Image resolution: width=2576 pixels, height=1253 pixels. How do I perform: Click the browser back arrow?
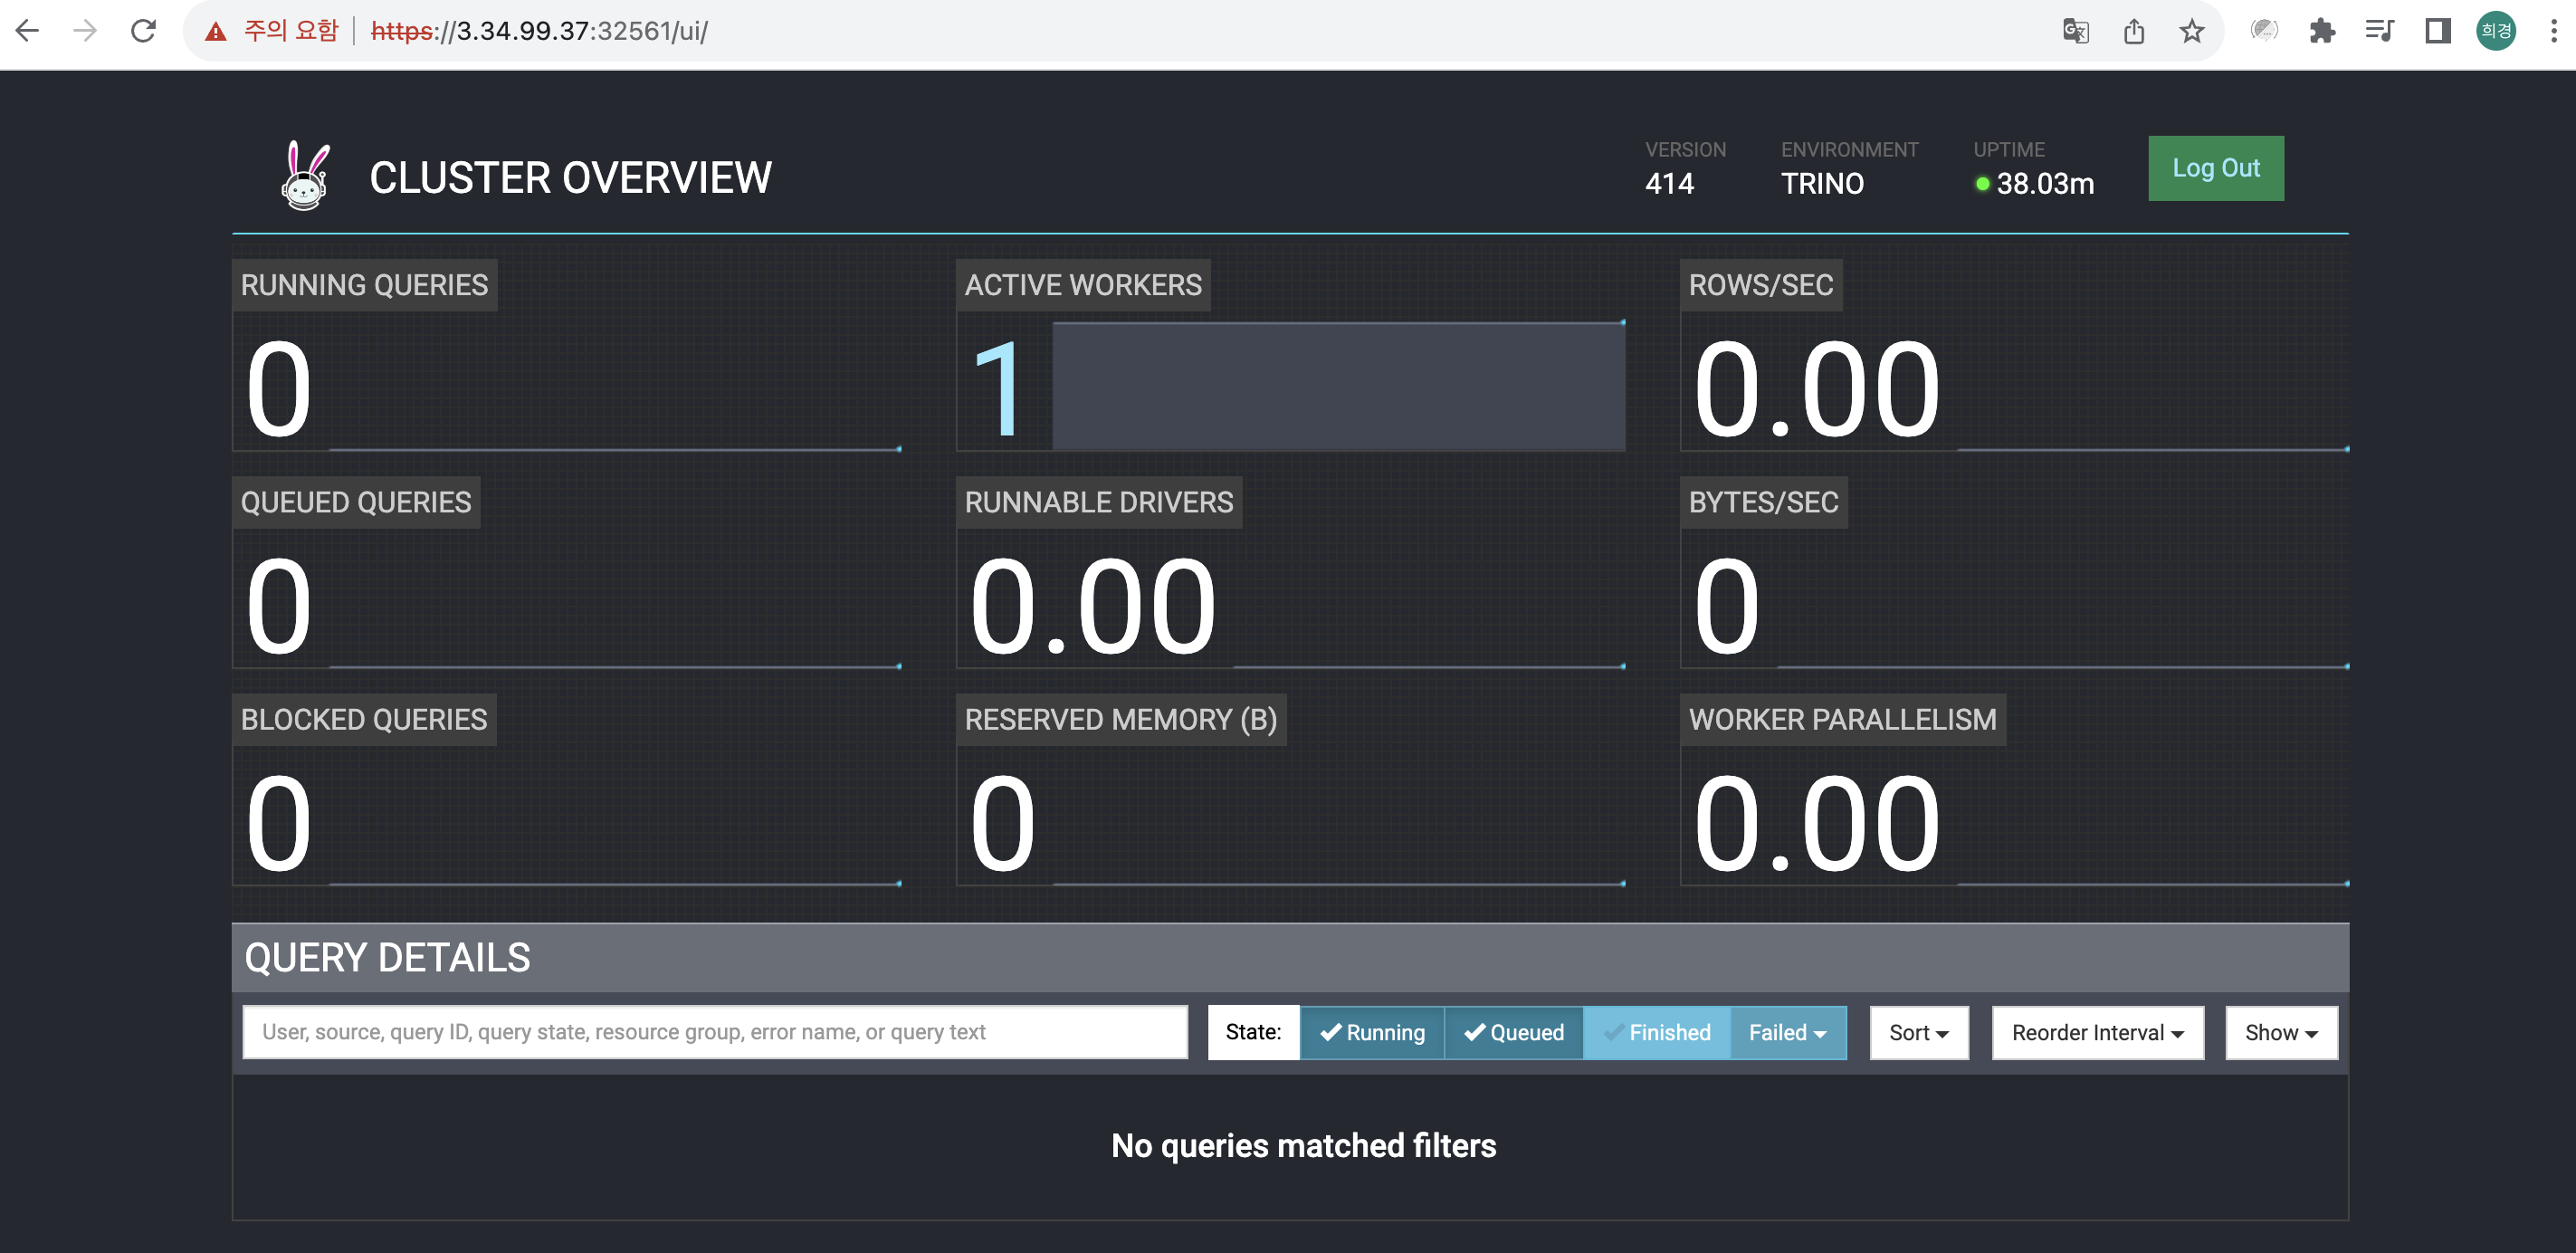click(28, 31)
